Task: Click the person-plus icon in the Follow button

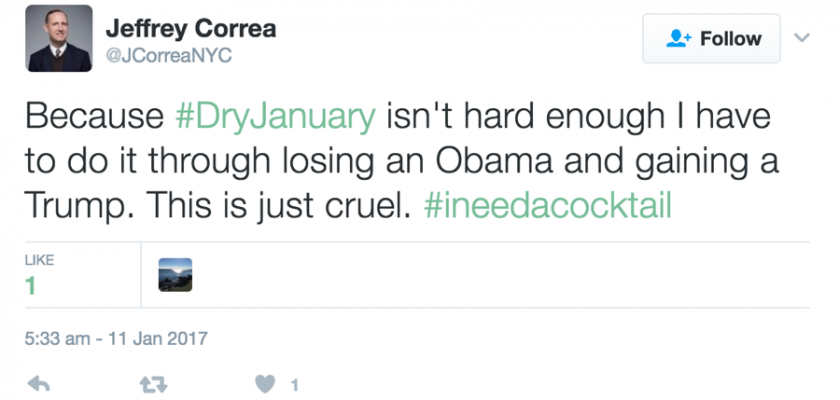Action: pyautogui.click(x=680, y=39)
